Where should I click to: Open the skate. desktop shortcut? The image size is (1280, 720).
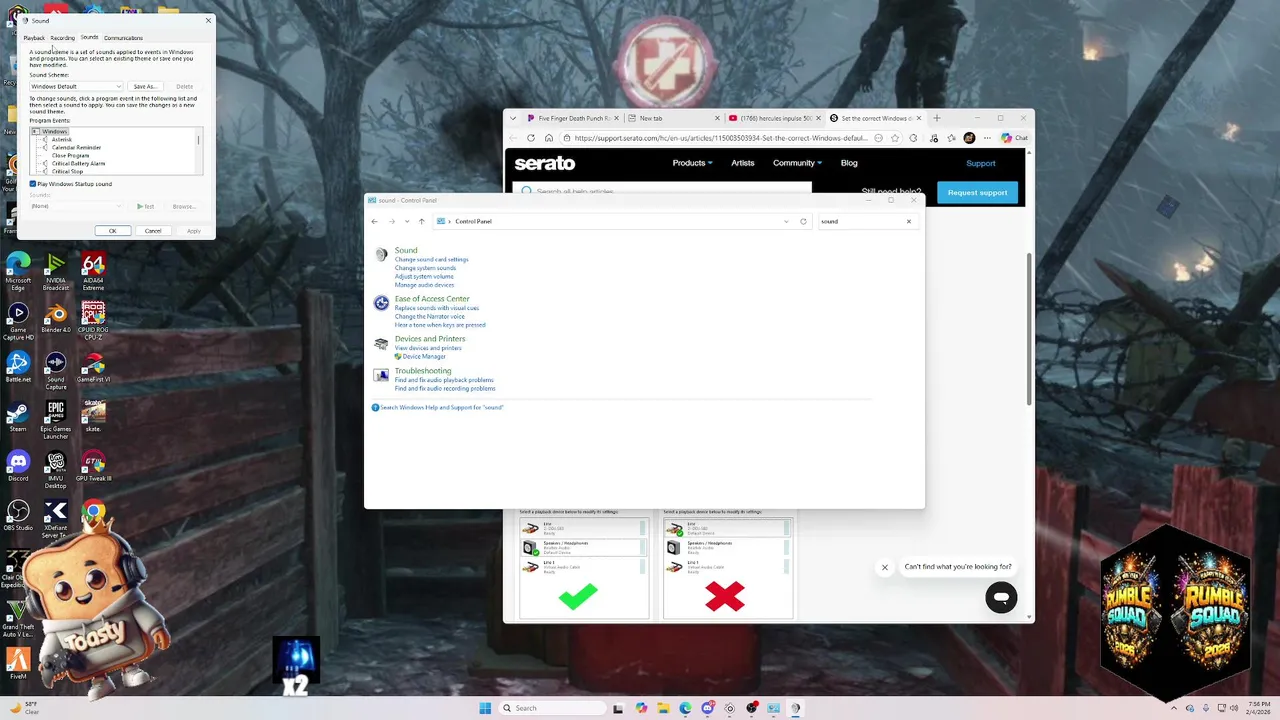93,416
